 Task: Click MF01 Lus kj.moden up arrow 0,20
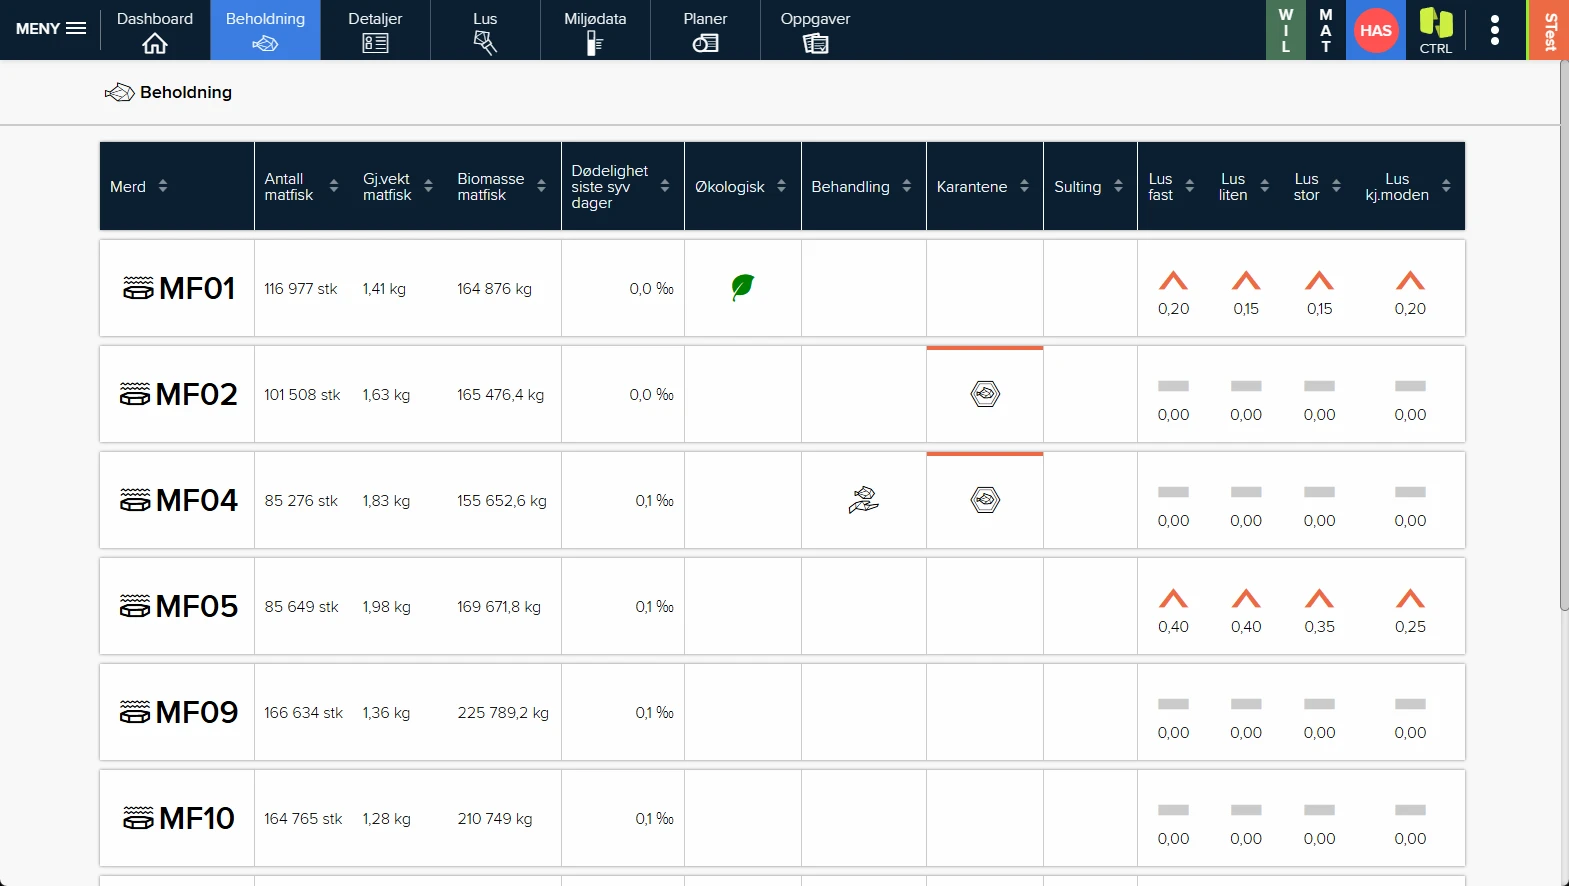tap(1410, 281)
